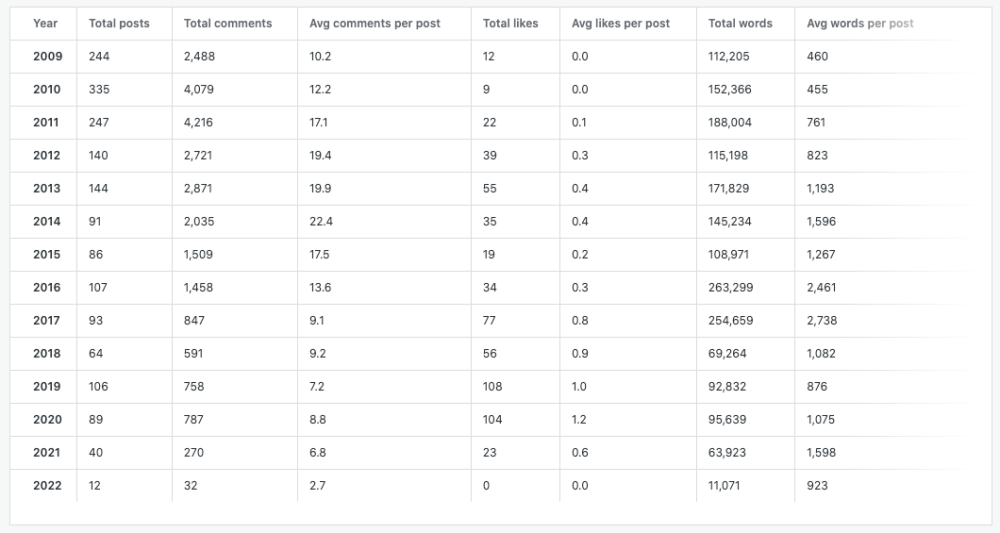The height and width of the screenshot is (533, 1000).
Task: Click the Avg likes per post header
Action: pyautogui.click(x=620, y=23)
